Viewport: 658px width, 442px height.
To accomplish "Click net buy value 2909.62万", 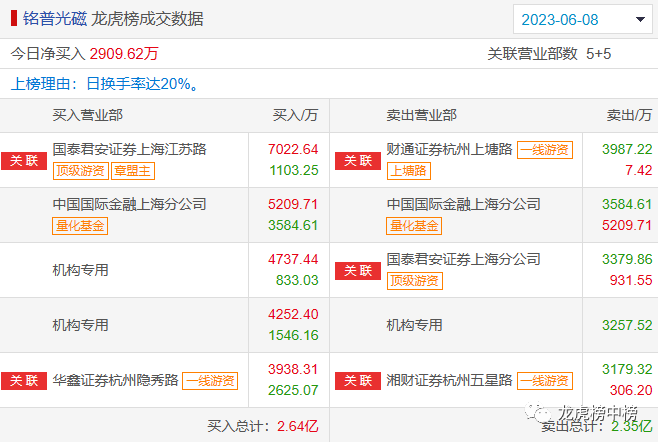I will coord(124,54).
